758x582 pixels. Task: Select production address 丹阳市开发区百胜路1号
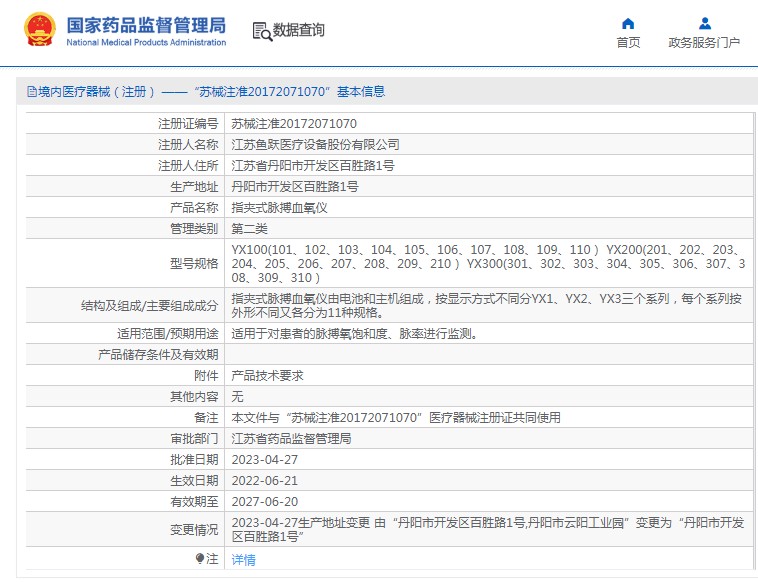point(295,187)
